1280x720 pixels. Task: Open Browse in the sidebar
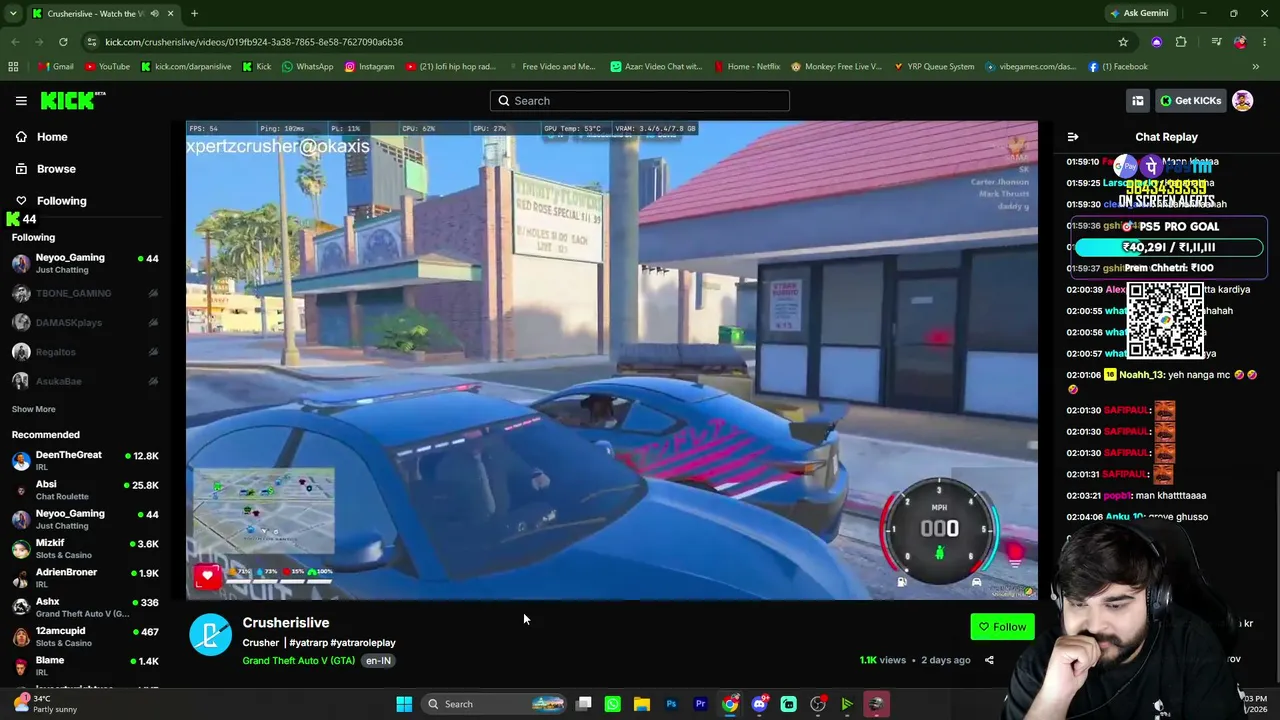coord(56,169)
